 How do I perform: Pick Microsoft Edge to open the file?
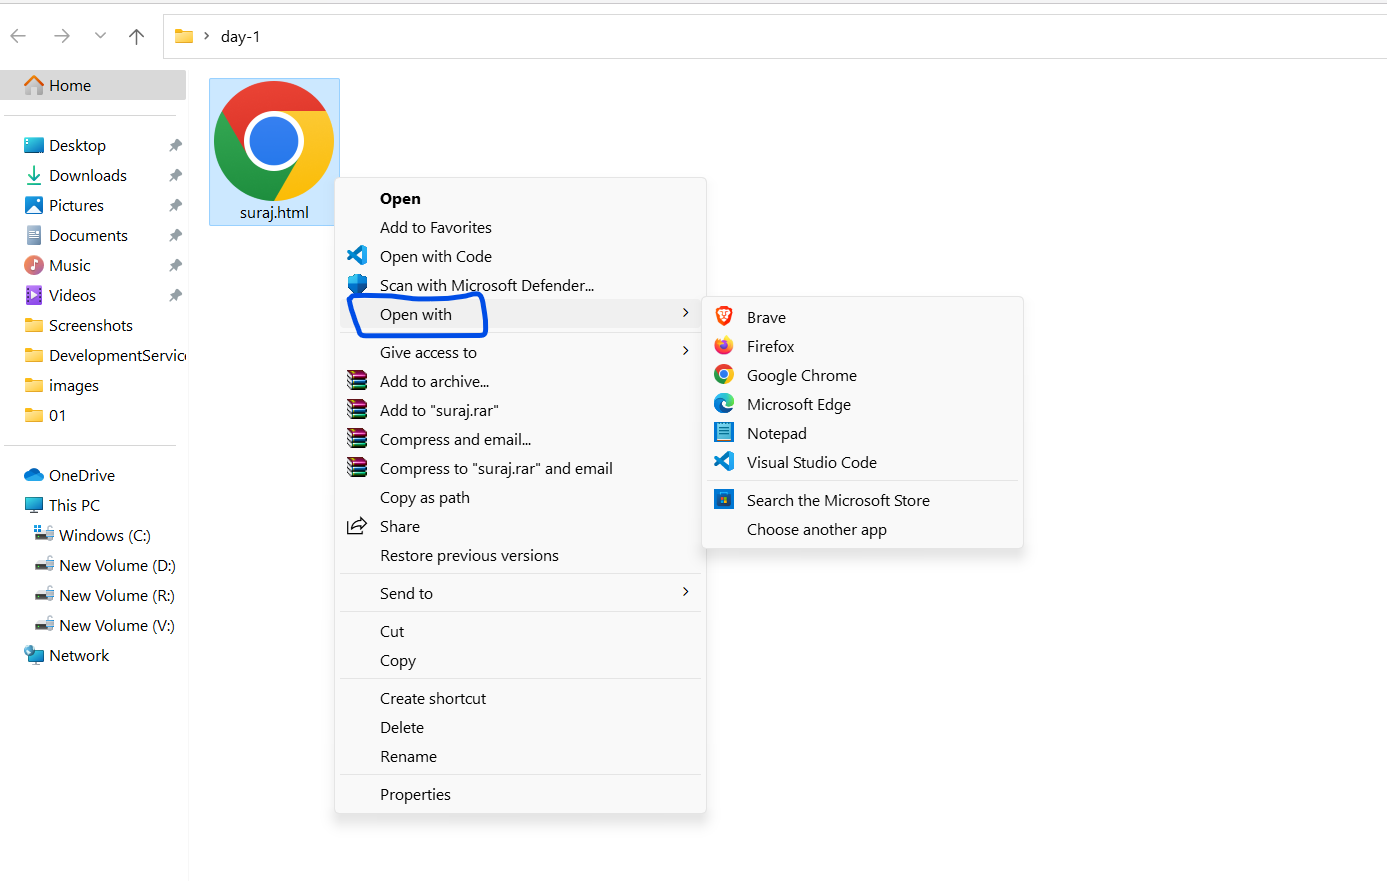[862, 404]
